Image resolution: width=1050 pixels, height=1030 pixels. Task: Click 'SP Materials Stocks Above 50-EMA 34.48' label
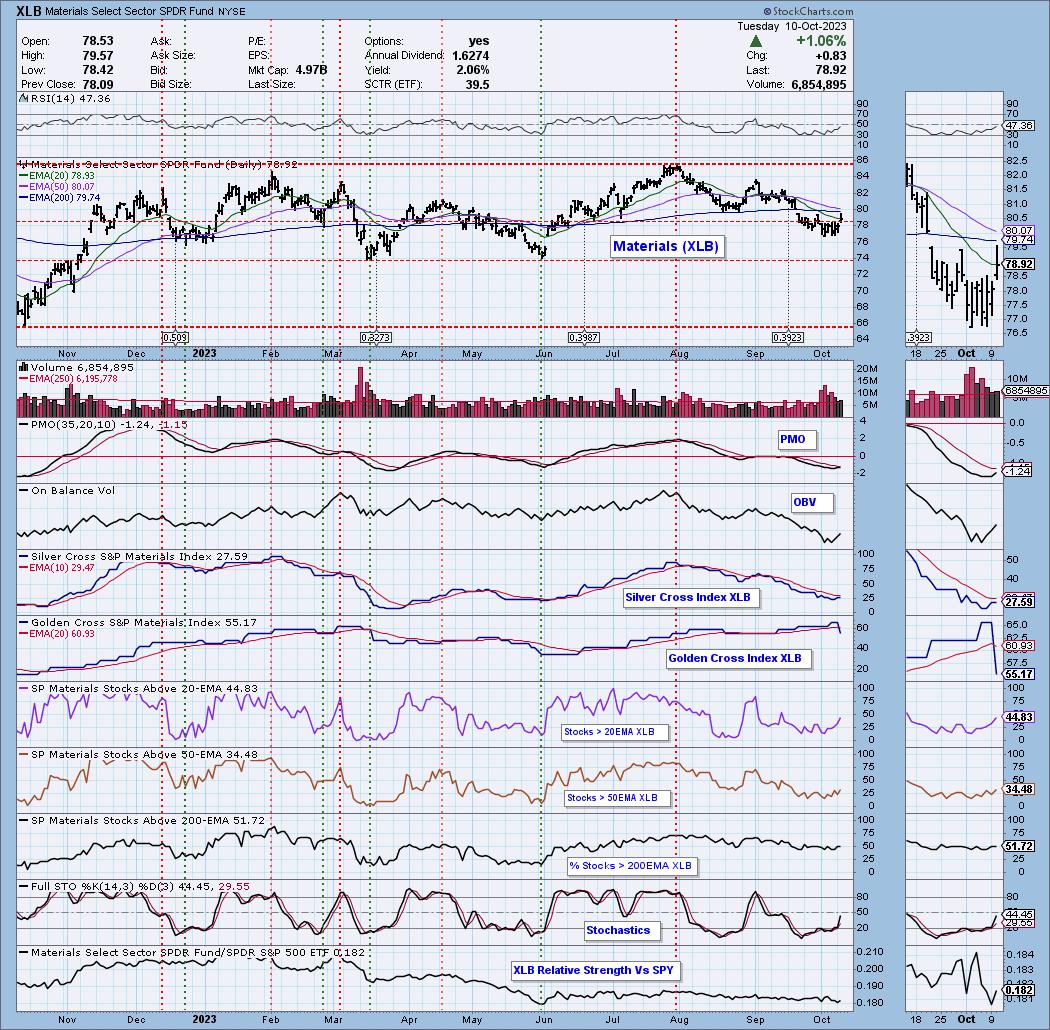click(138, 754)
